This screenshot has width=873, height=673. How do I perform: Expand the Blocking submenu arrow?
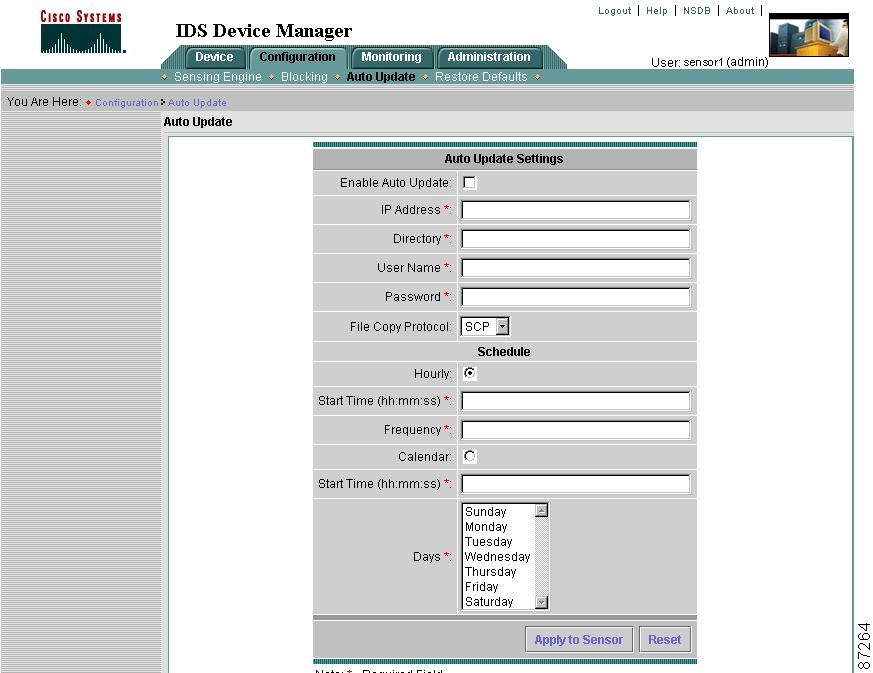[335, 77]
